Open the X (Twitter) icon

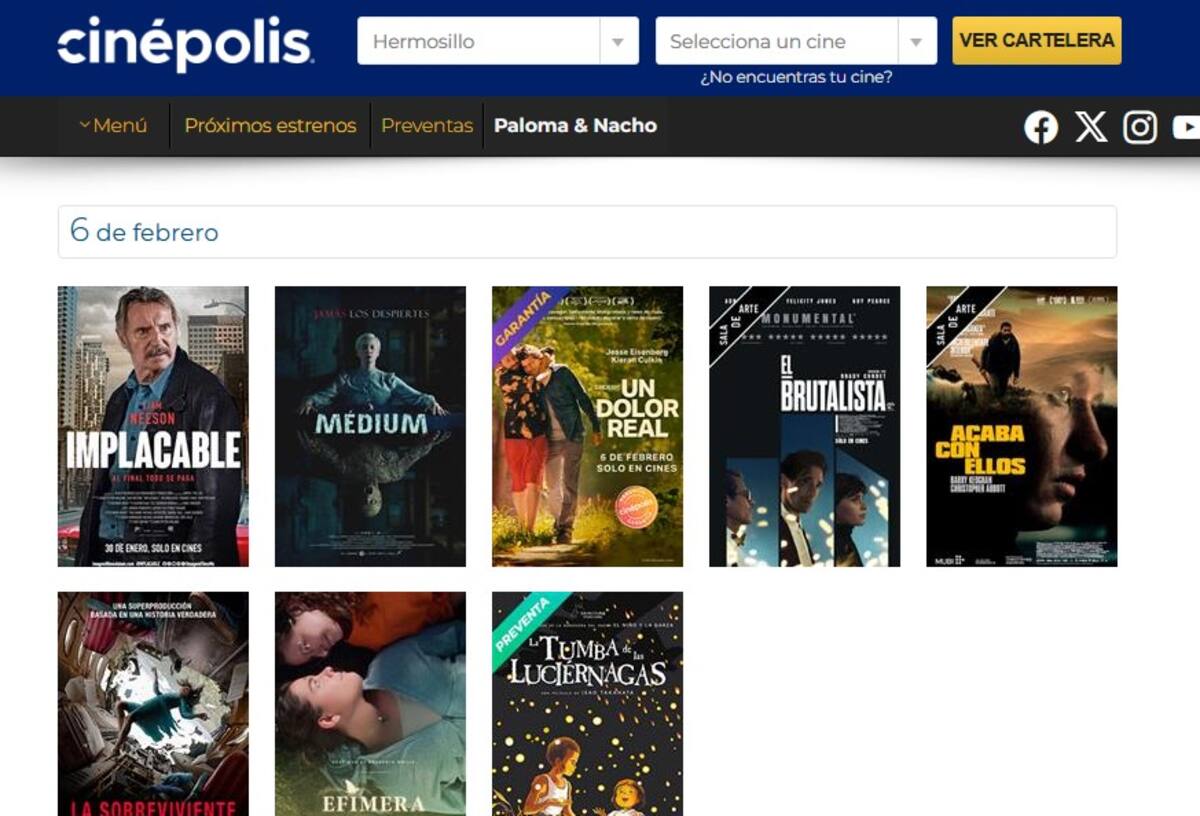tap(1091, 127)
